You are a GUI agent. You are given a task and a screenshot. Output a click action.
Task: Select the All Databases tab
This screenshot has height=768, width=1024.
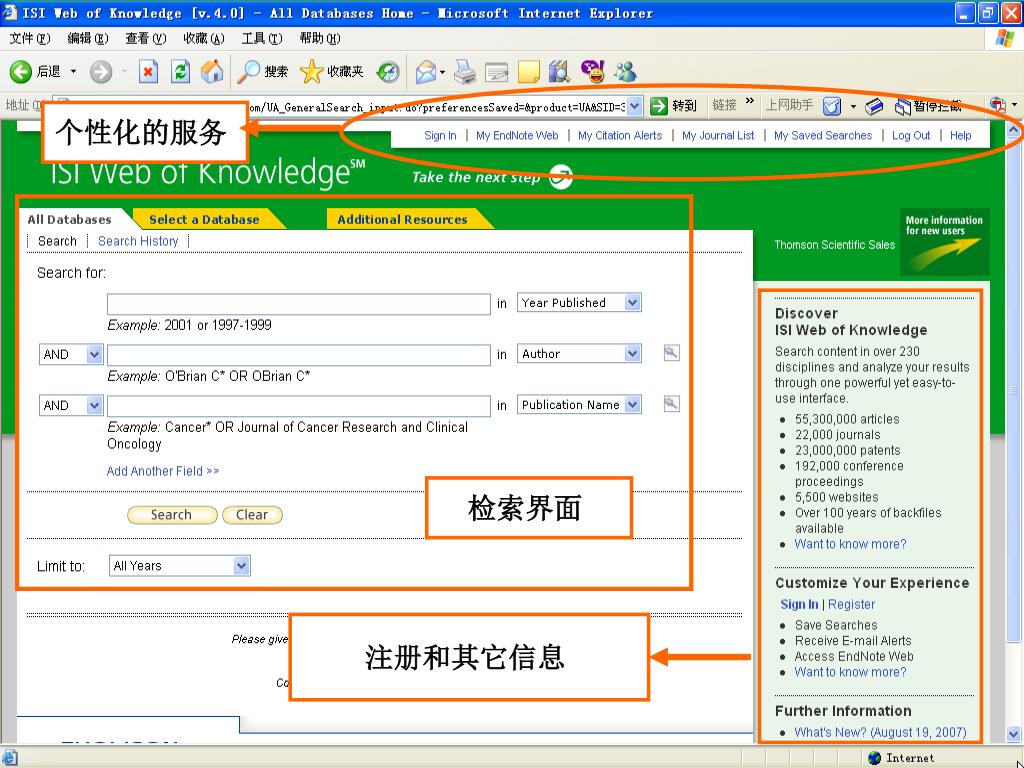click(x=69, y=219)
